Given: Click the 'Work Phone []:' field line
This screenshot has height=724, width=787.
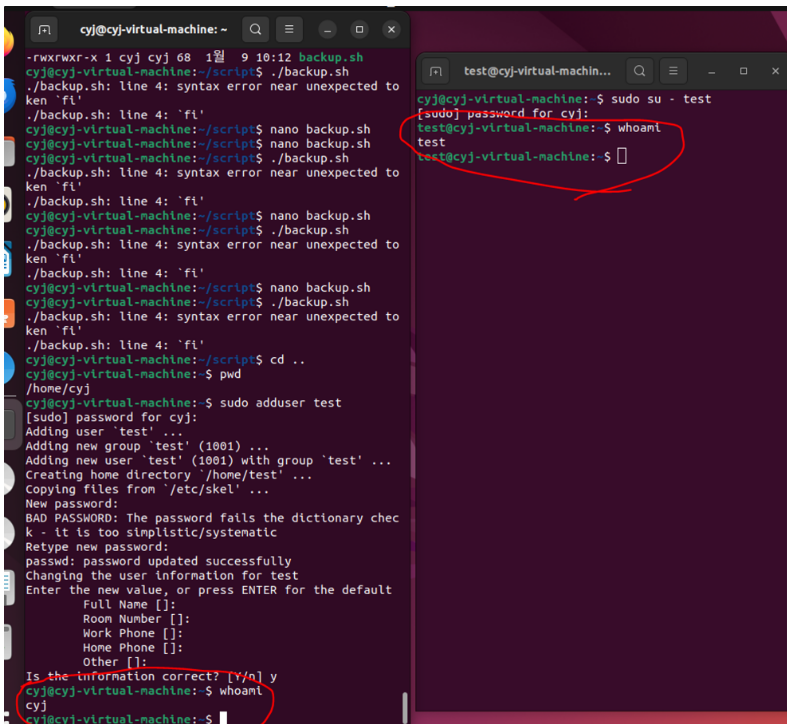Looking at the screenshot, I should (x=133, y=633).
